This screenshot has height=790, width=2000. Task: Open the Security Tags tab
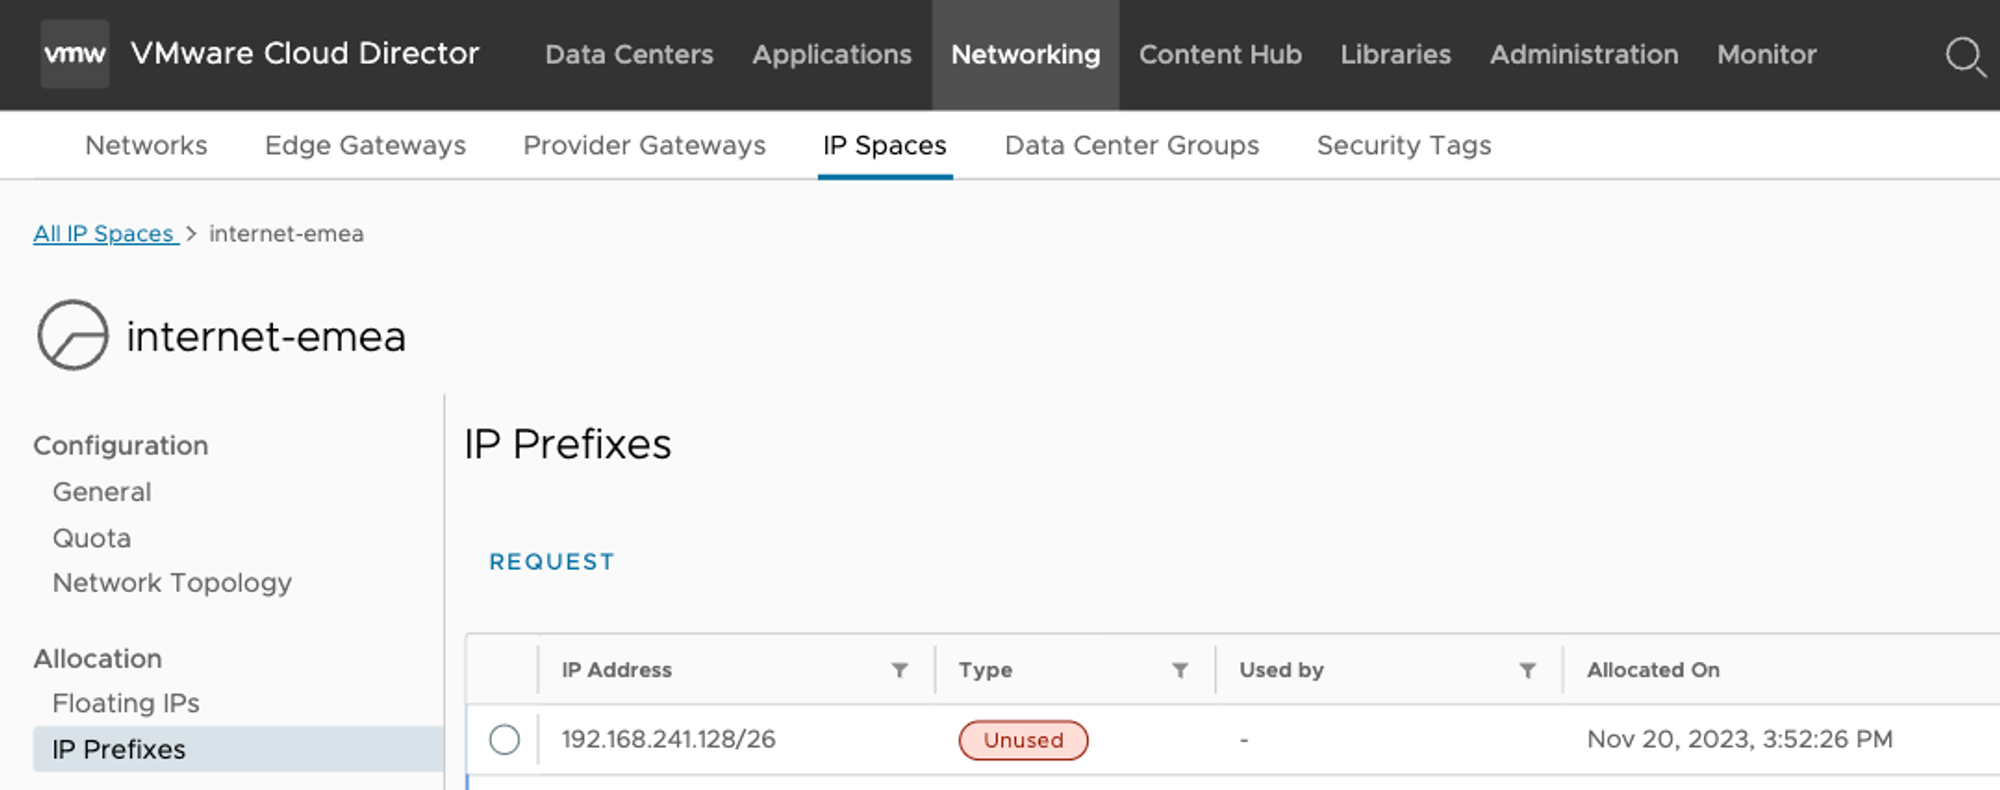(x=1403, y=146)
